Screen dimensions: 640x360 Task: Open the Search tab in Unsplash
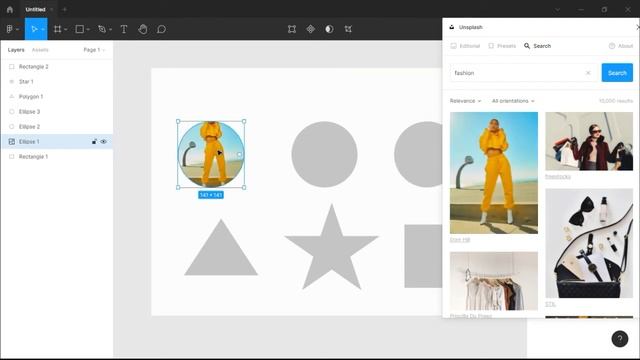pyautogui.click(x=538, y=46)
